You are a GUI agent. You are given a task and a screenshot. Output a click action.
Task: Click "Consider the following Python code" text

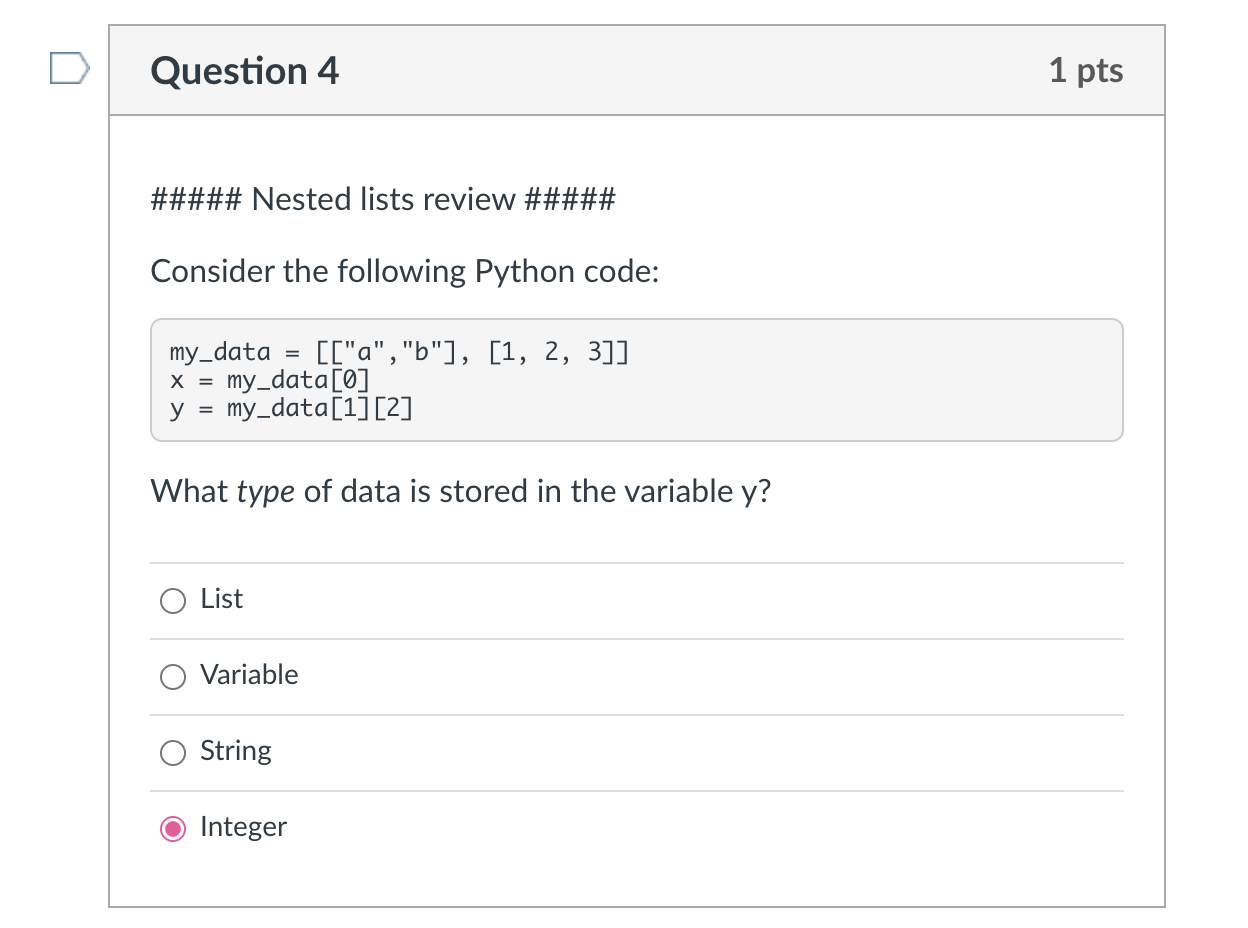[x=405, y=272]
